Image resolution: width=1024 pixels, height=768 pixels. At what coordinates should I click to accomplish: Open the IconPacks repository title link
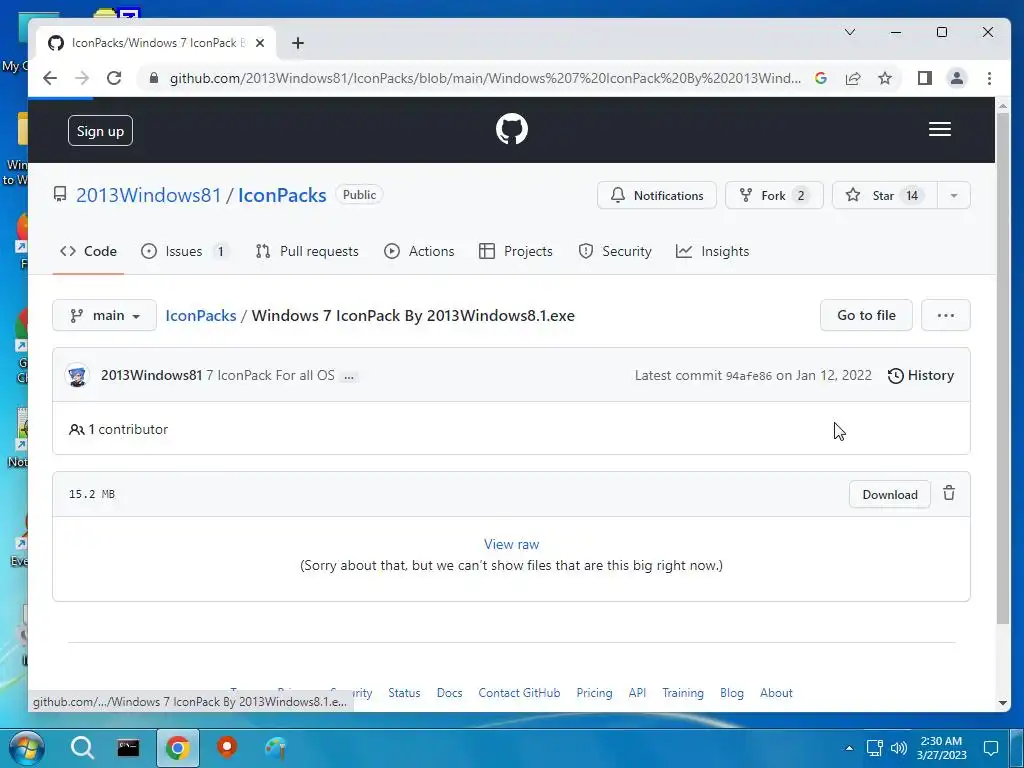click(282, 195)
